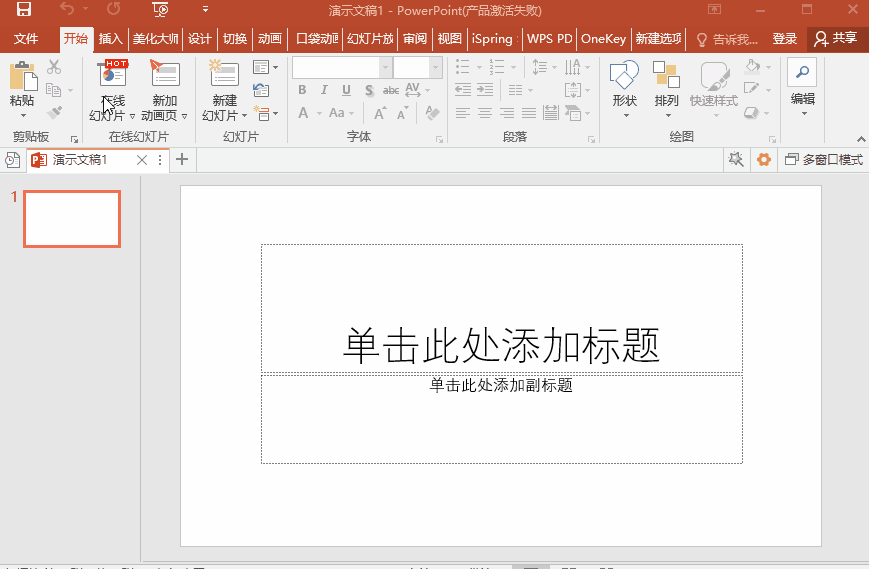
Task: Toggle Underline text formatting
Action: (346, 90)
